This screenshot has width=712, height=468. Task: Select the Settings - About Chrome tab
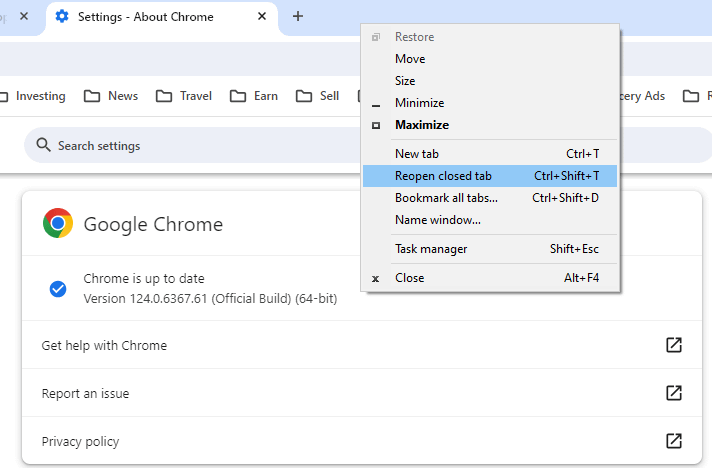point(162,17)
